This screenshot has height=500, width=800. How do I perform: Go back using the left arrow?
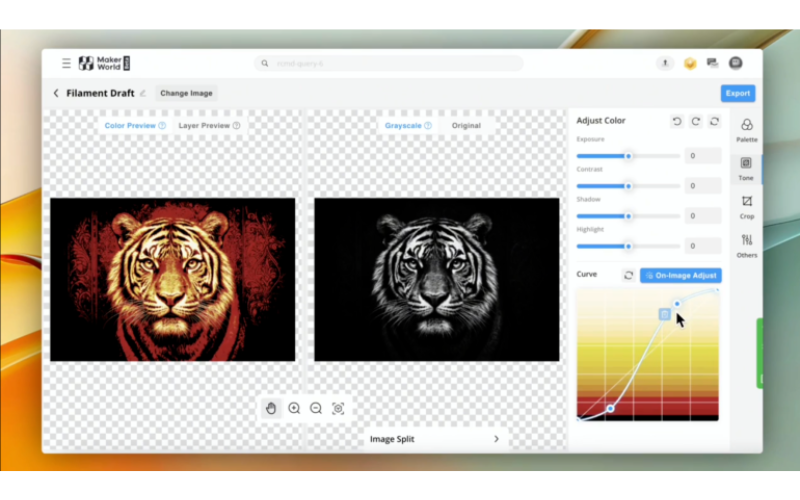pyautogui.click(x=56, y=93)
